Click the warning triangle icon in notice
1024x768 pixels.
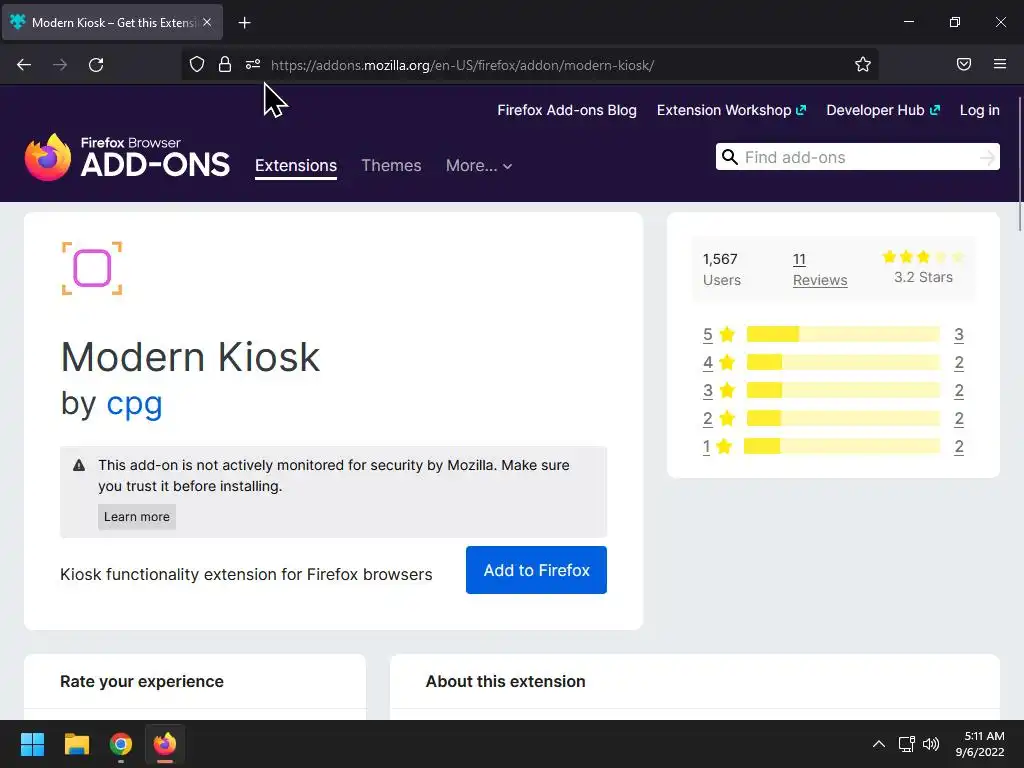click(79, 466)
